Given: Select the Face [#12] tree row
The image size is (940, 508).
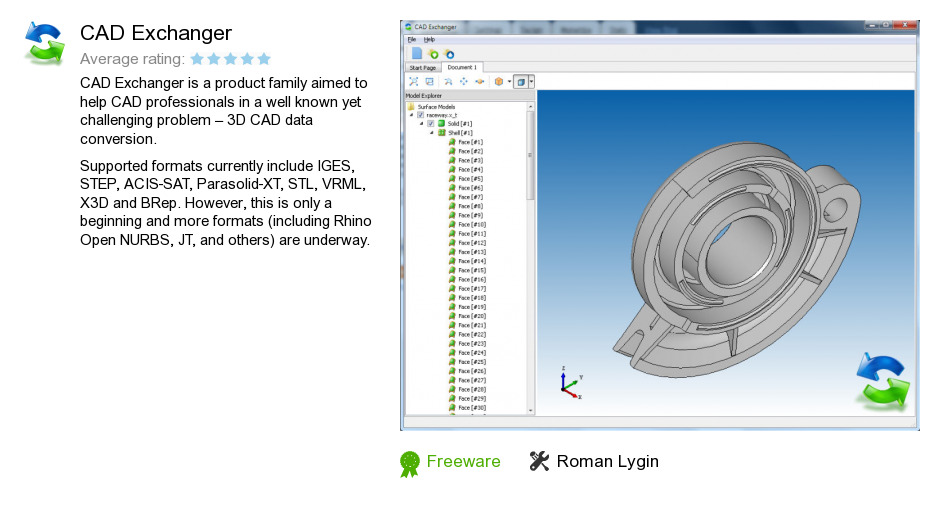Looking at the screenshot, I should (x=467, y=242).
